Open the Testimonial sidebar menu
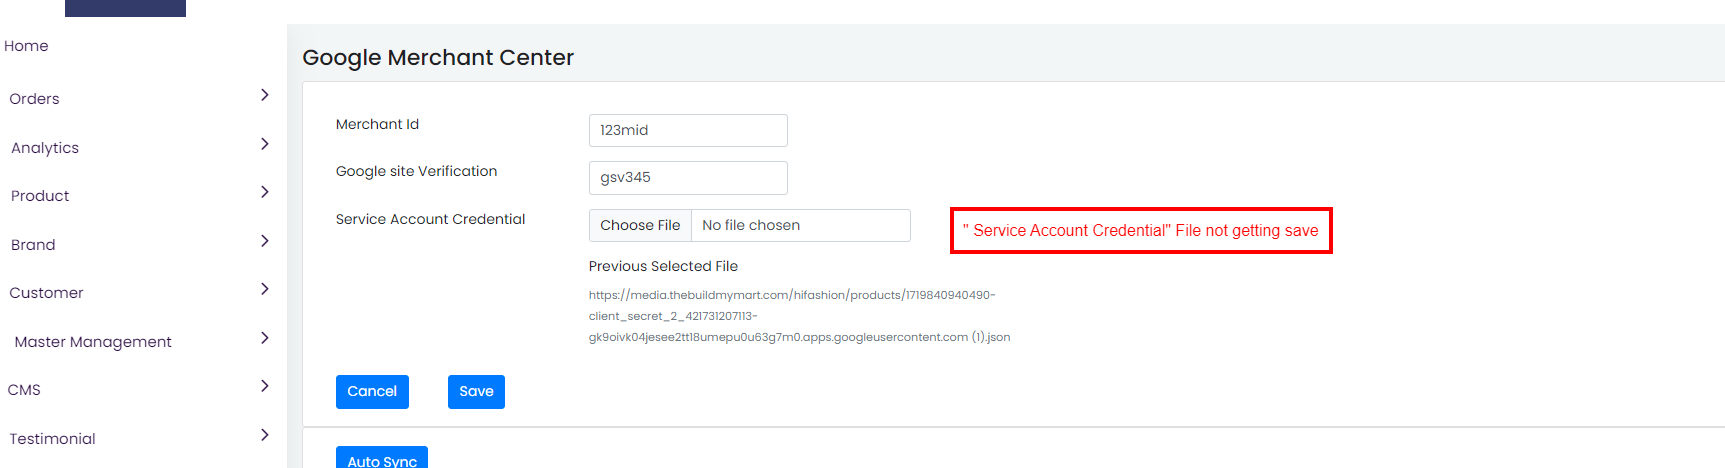The height and width of the screenshot is (468, 1725). coord(52,439)
